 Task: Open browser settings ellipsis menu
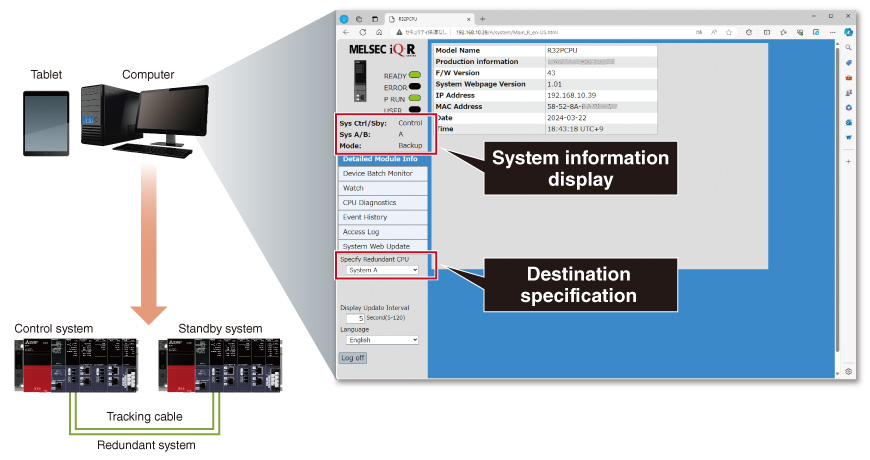(832, 32)
